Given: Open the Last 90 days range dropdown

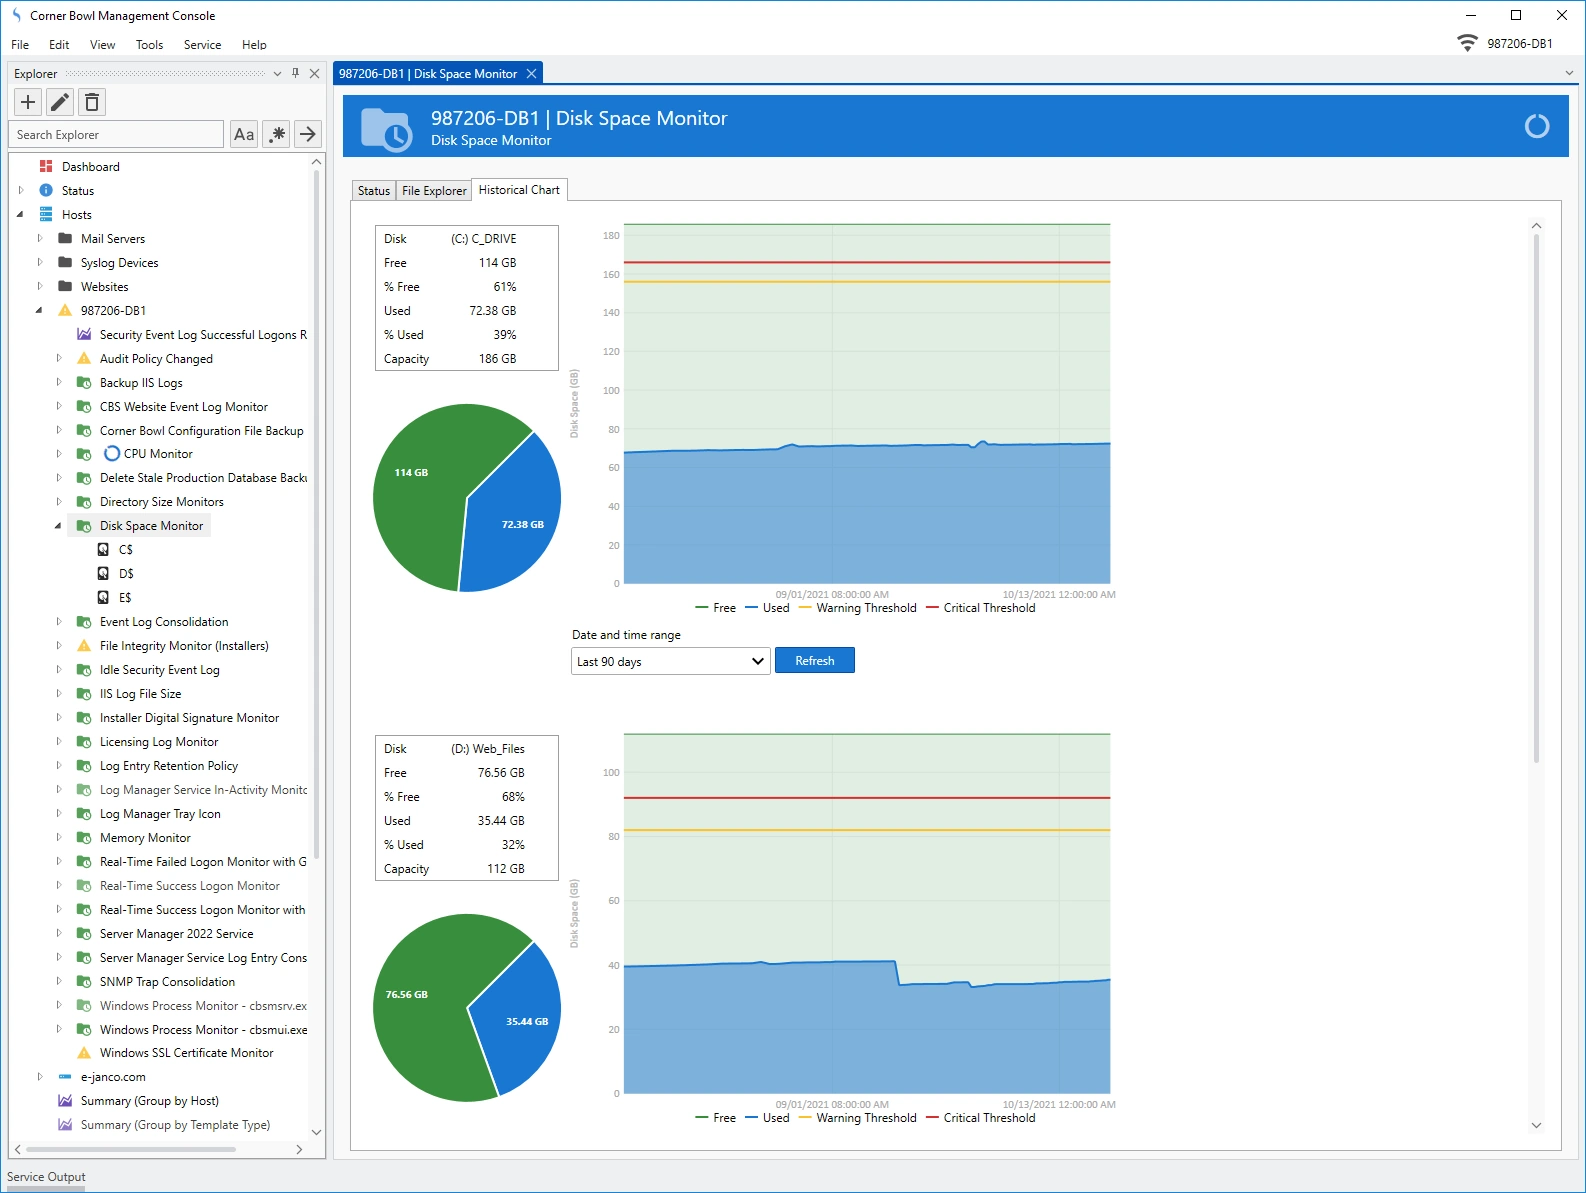Looking at the screenshot, I should click(x=670, y=661).
